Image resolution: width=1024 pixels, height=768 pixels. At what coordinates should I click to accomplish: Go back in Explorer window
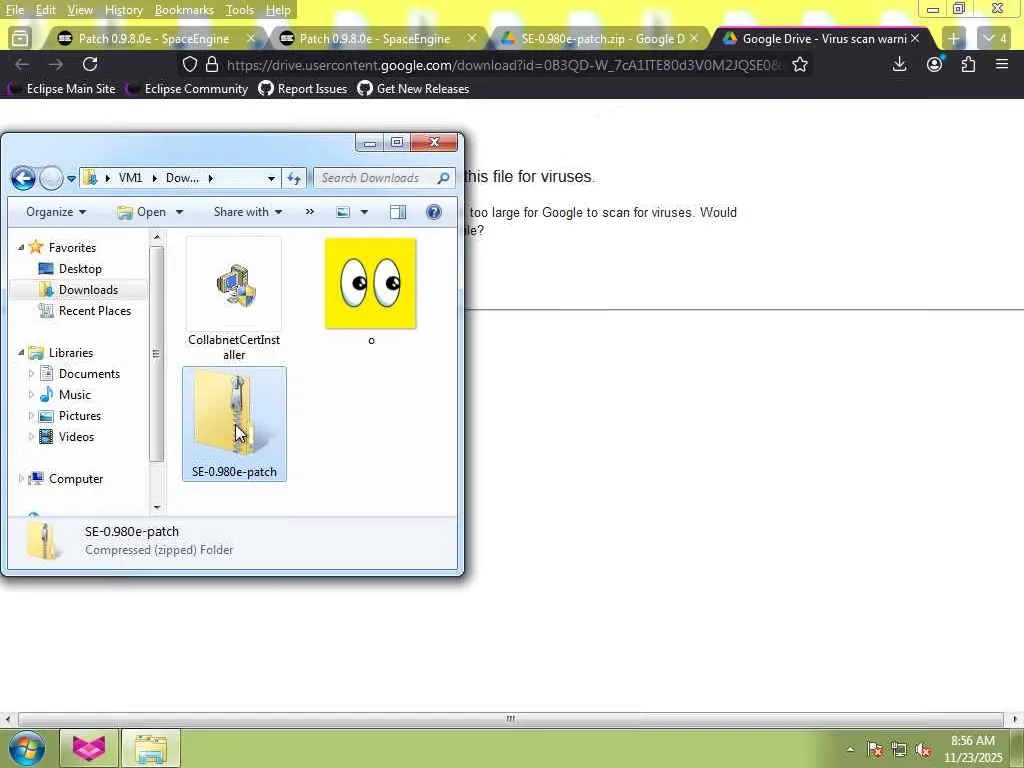[23, 178]
